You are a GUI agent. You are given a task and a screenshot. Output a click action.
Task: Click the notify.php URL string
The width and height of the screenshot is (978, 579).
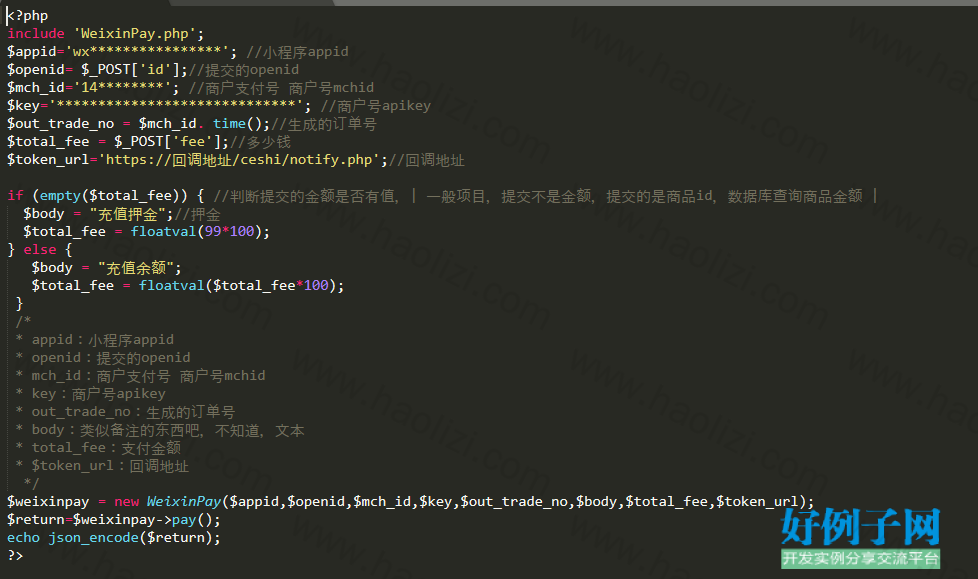tap(240, 160)
